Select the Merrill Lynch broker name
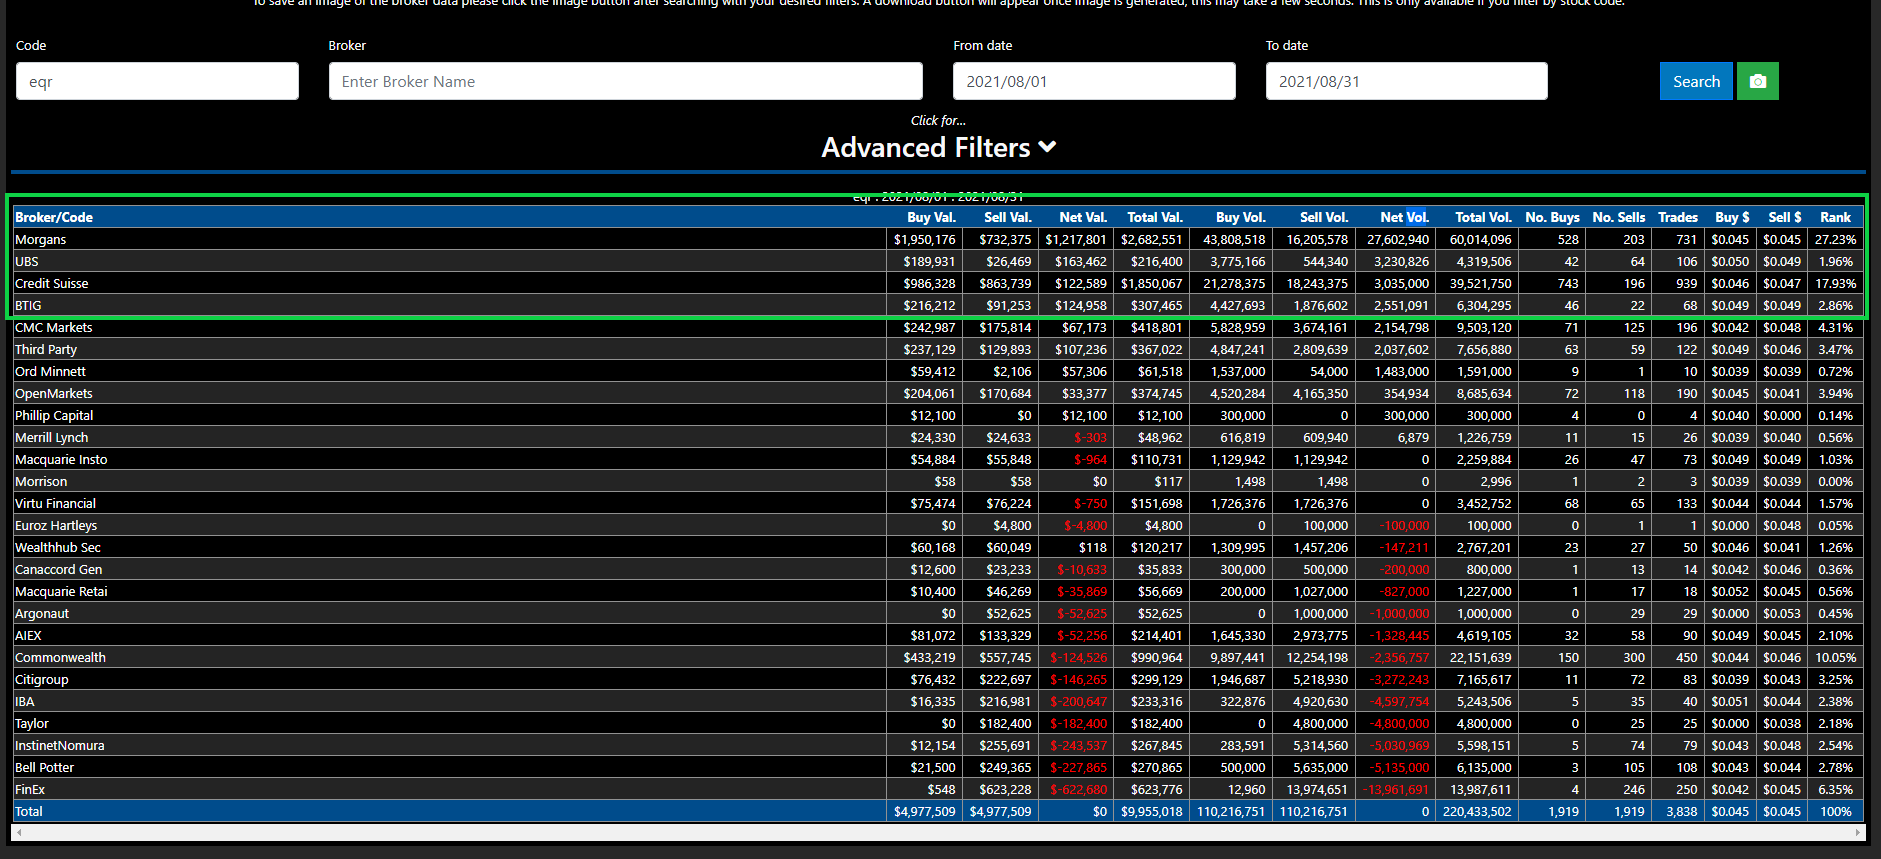The height and width of the screenshot is (859, 1881). coord(51,438)
